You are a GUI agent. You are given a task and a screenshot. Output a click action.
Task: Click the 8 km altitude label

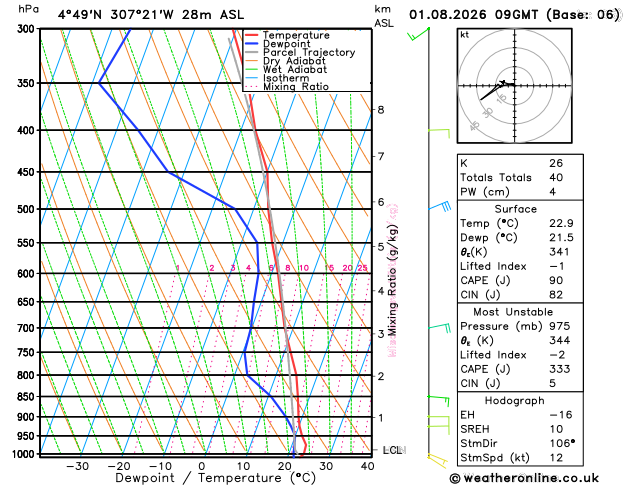(x=381, y=109)
